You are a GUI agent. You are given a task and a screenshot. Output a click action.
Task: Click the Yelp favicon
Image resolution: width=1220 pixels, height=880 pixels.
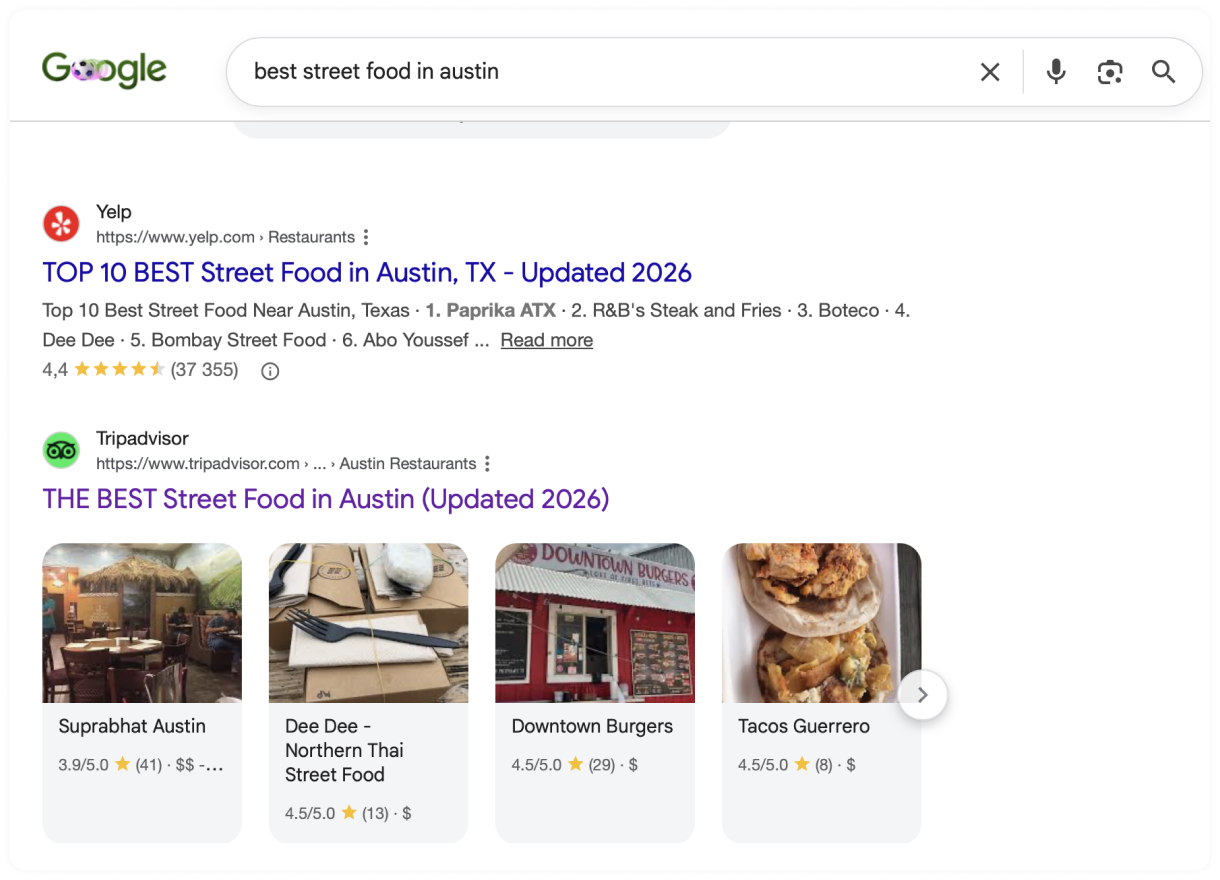click(x=61, y=224)
